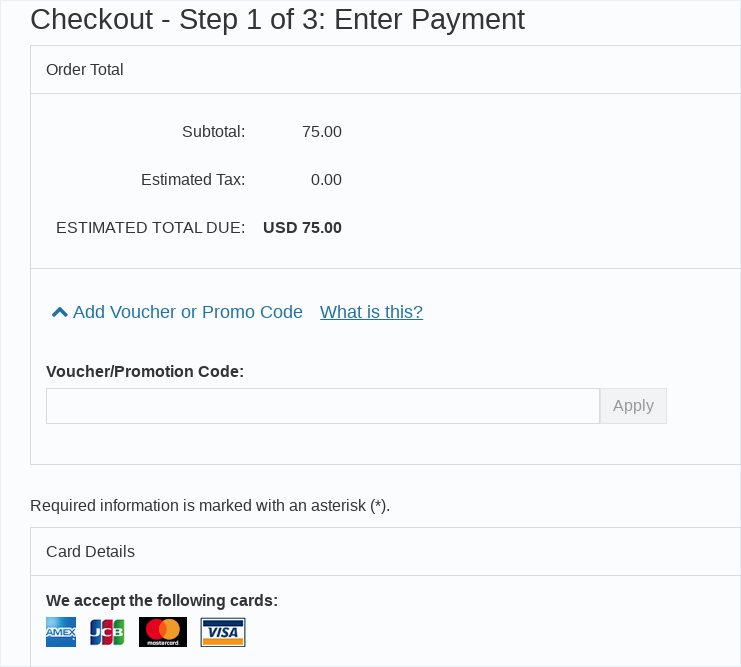
Task: Click the Estimated Tax value 0.00
Action: pyautogui.click(x=326, y=180)
